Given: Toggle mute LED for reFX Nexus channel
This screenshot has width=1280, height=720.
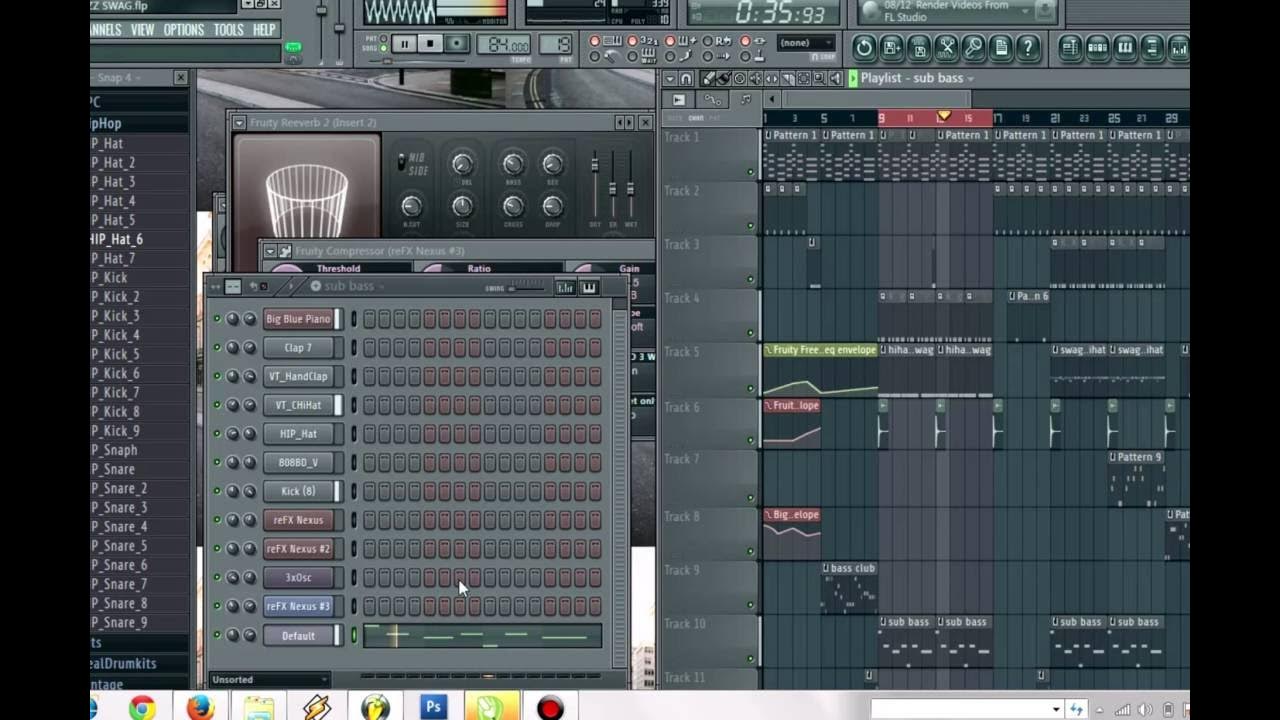Looking at the screenshot, I should [x=217, y=520].
